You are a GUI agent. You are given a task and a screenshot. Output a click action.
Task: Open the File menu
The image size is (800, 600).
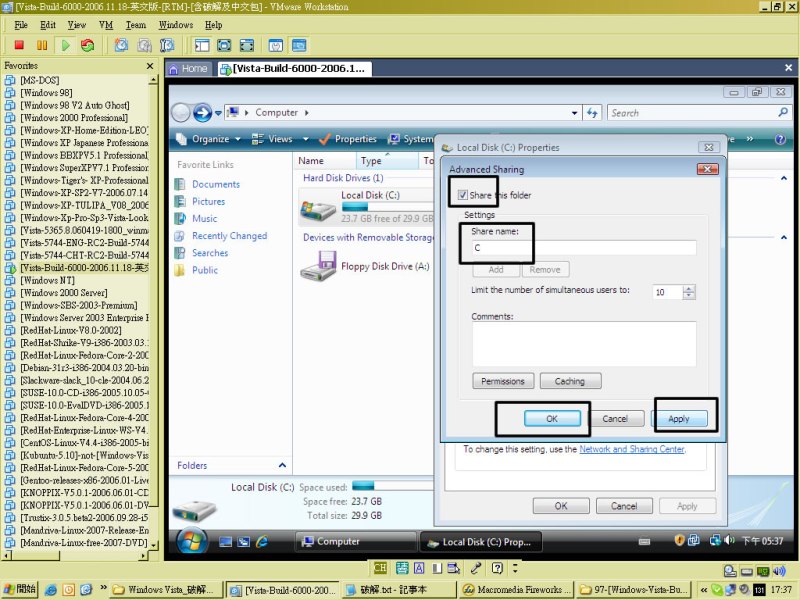[21, 25]
